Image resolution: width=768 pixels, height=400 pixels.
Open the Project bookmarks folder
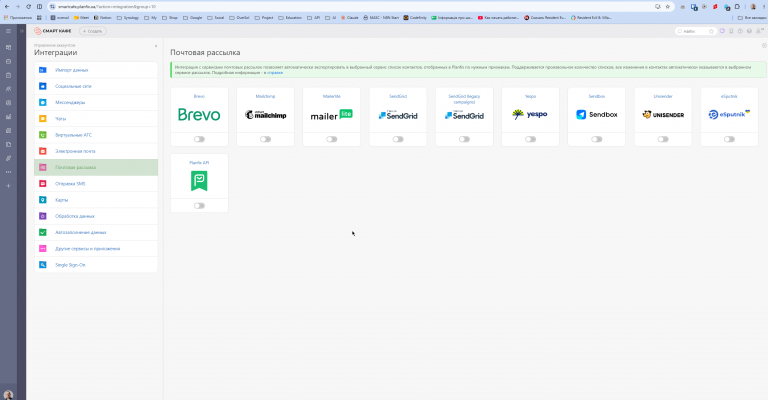pyautogui.click(x=264, y=18)
